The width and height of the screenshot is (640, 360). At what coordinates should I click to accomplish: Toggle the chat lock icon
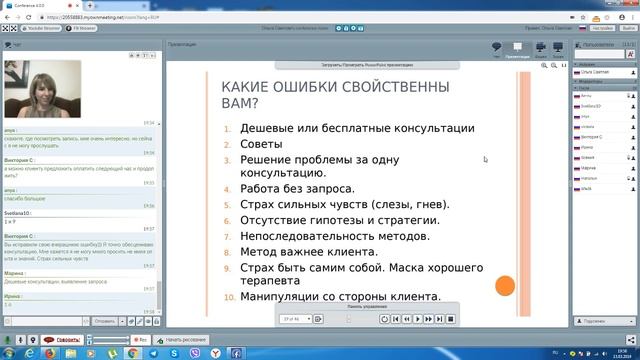[156, 322]
